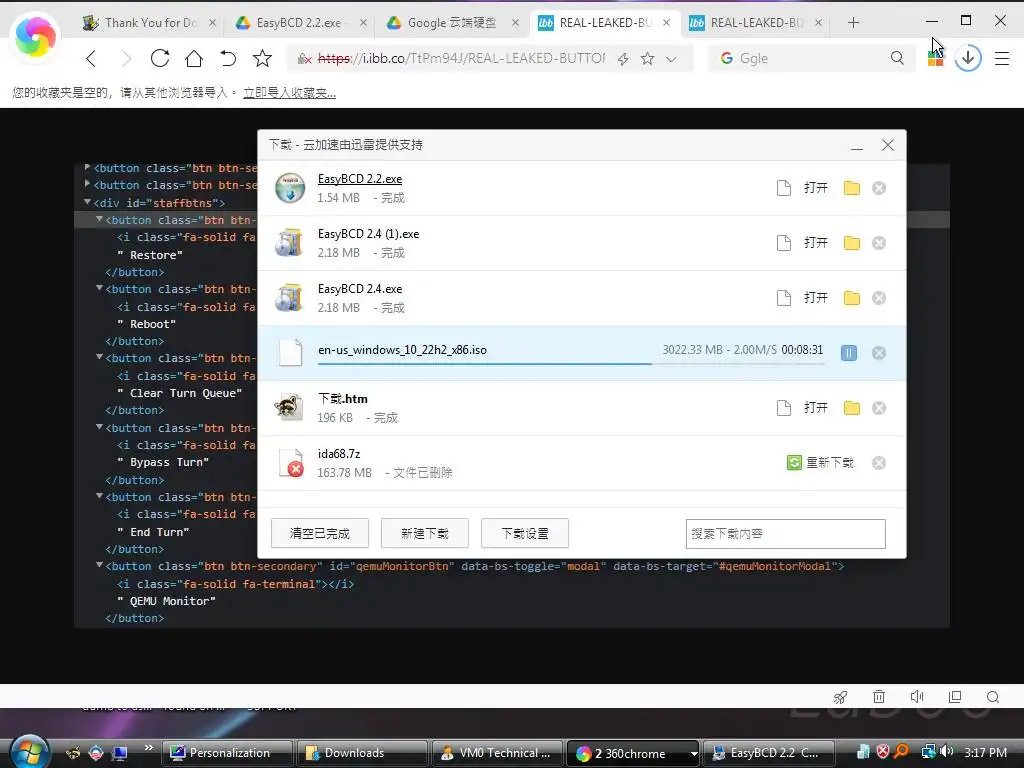Open the download manager arrow icon
Image resolution: width=1024 pixels, height=768 pixels.
click(x=968, y=58)
